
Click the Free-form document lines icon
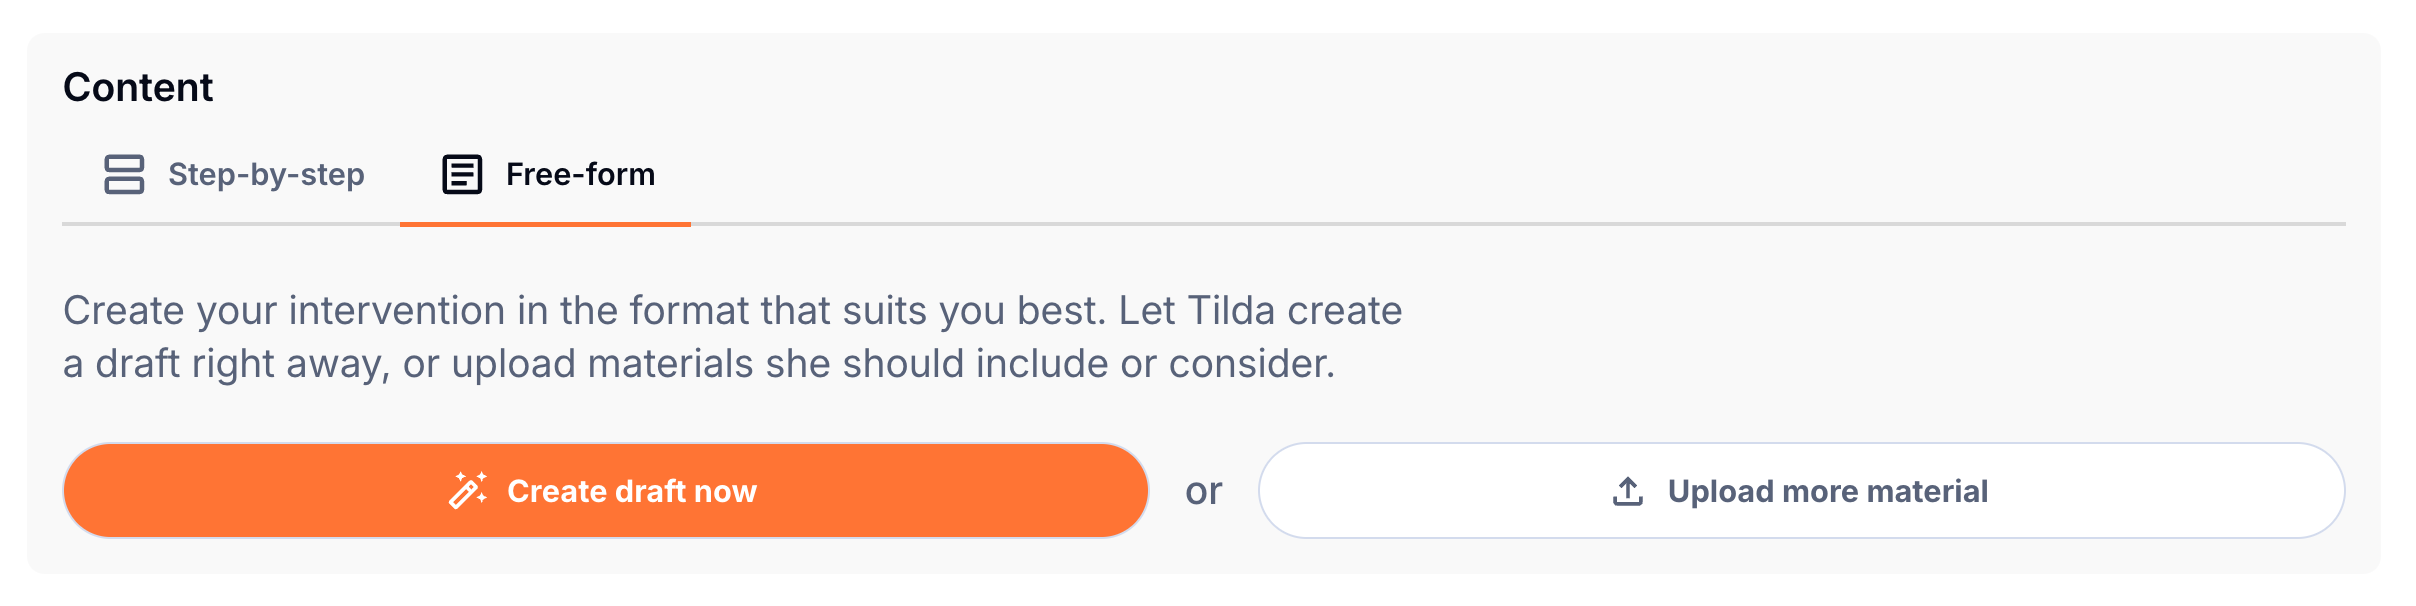462,174
